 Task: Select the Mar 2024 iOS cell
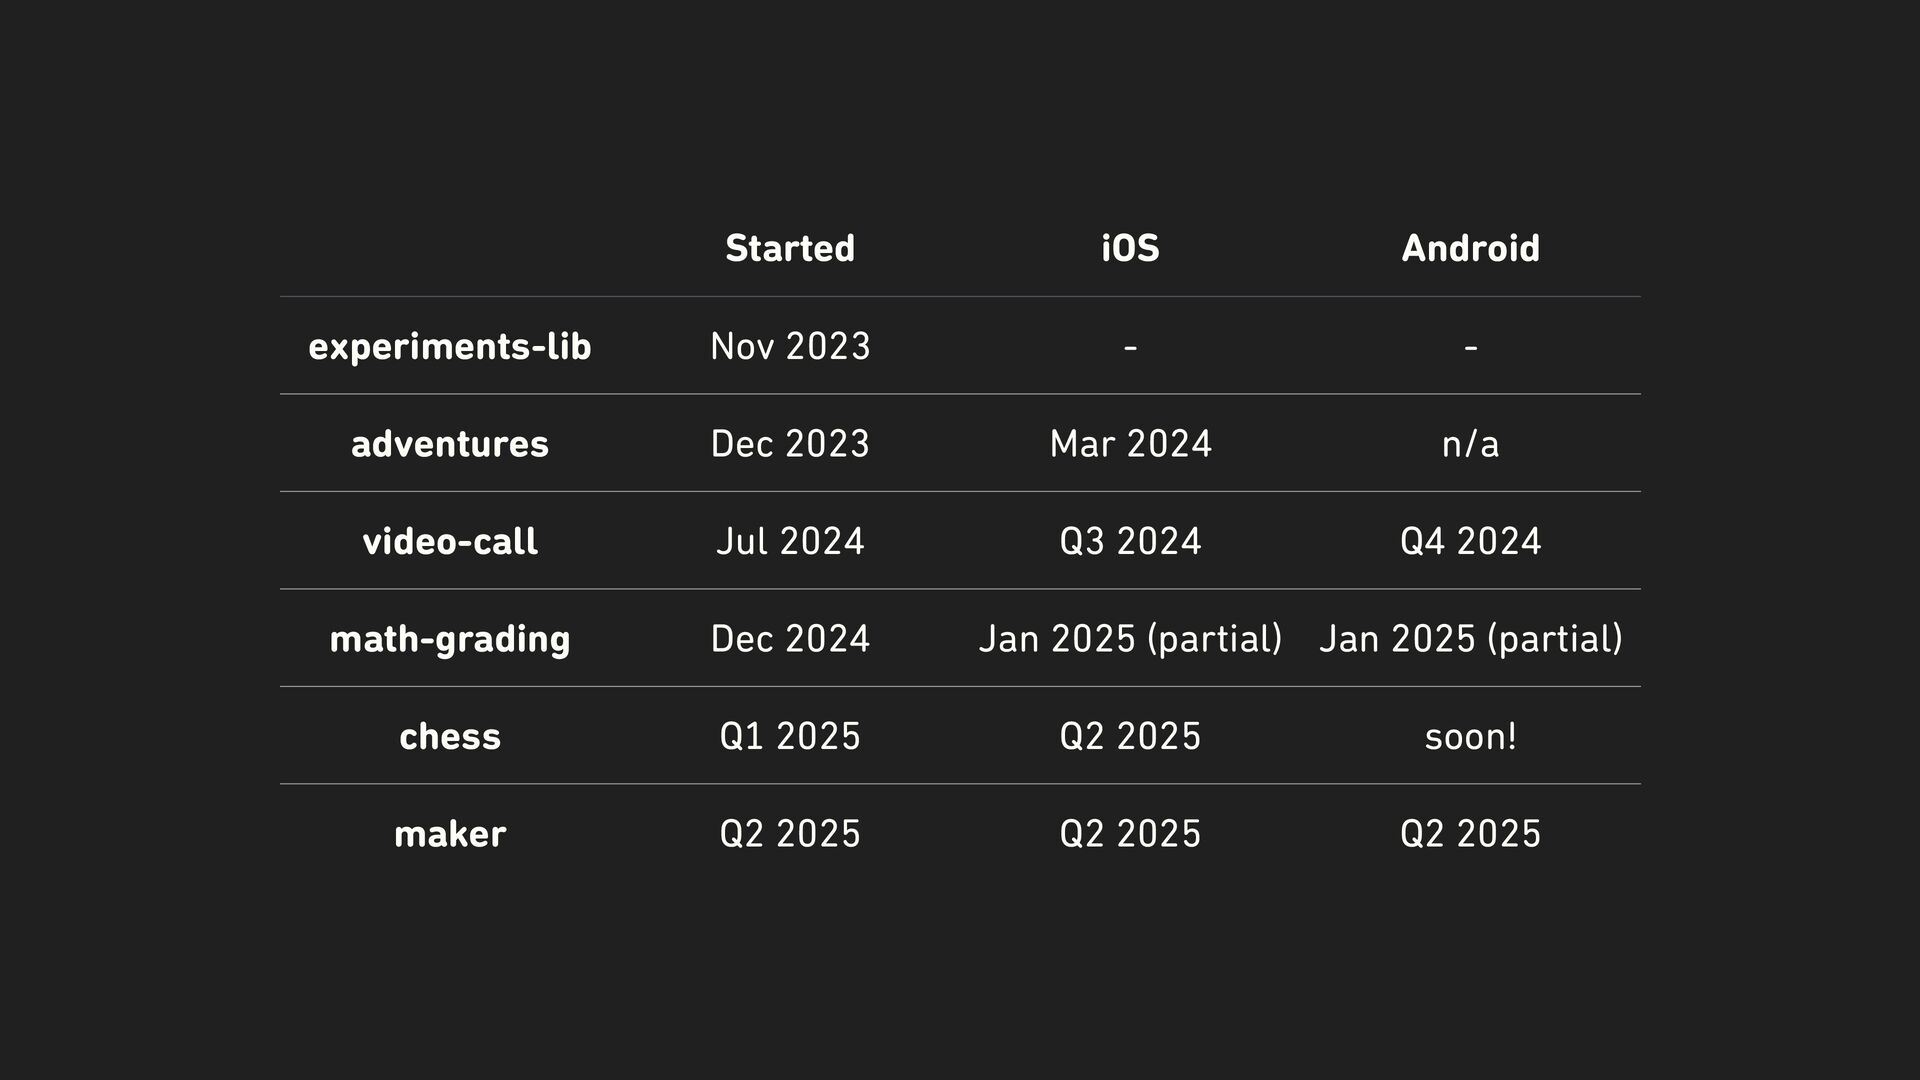1130,443
